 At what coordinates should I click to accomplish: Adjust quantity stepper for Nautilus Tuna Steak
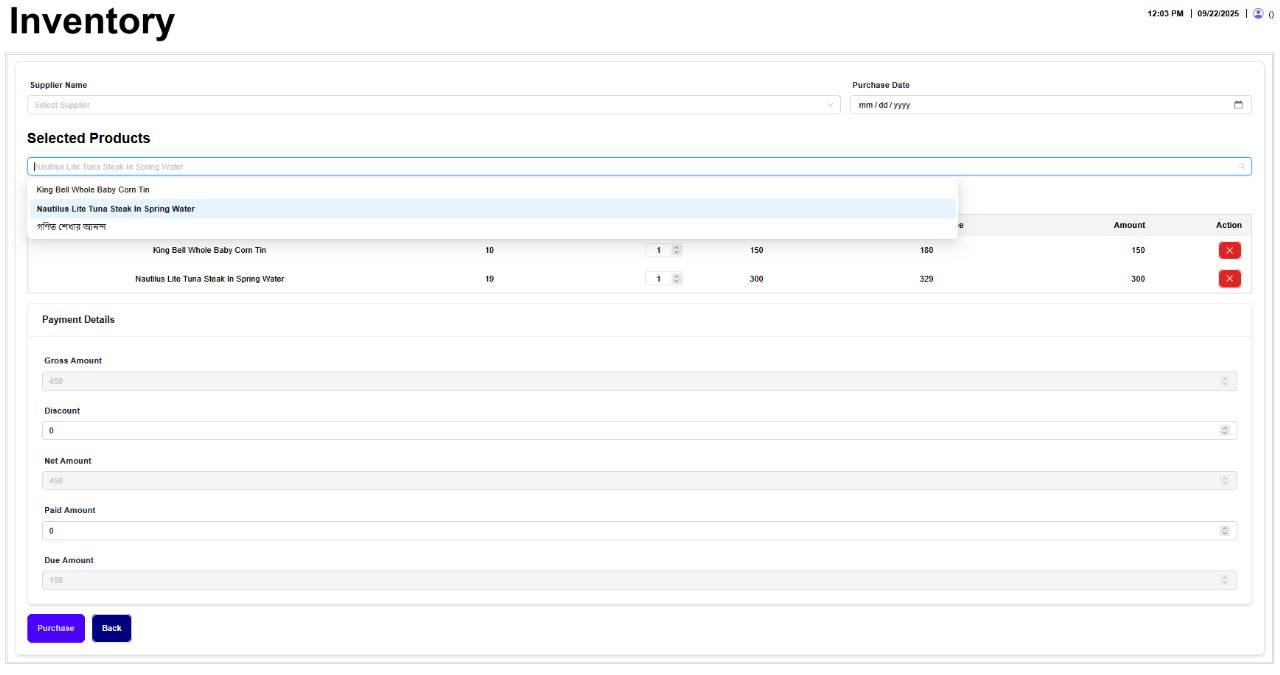click(676, 279)
